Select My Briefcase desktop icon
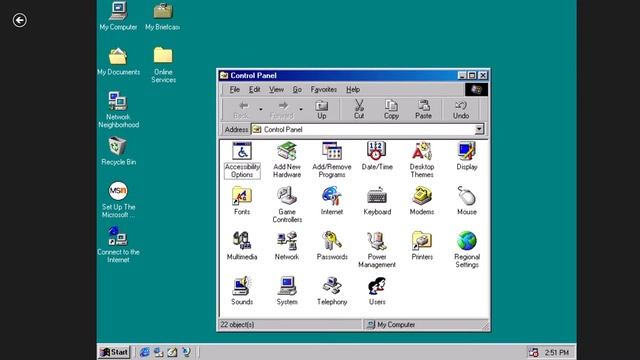Screen dimensions: 640x360 (162, 16)
